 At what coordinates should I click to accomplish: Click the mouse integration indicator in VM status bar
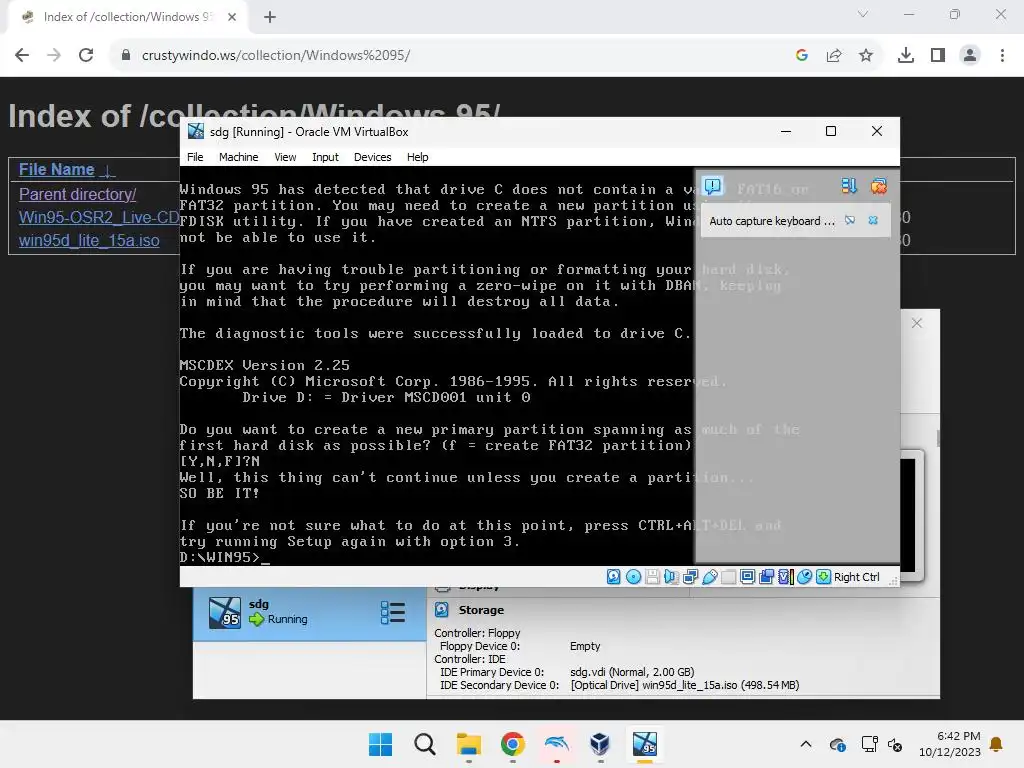[x=805, y=577]
